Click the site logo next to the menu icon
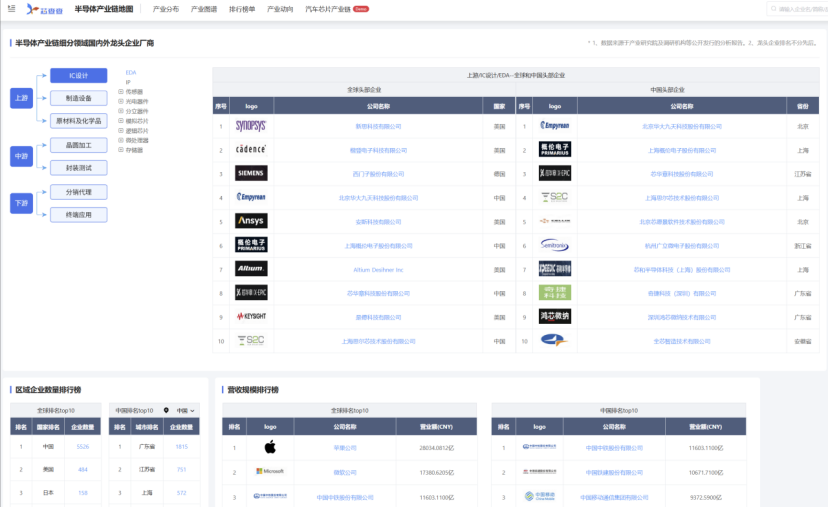This screenshot has width=829, height=508. (44, 9)
